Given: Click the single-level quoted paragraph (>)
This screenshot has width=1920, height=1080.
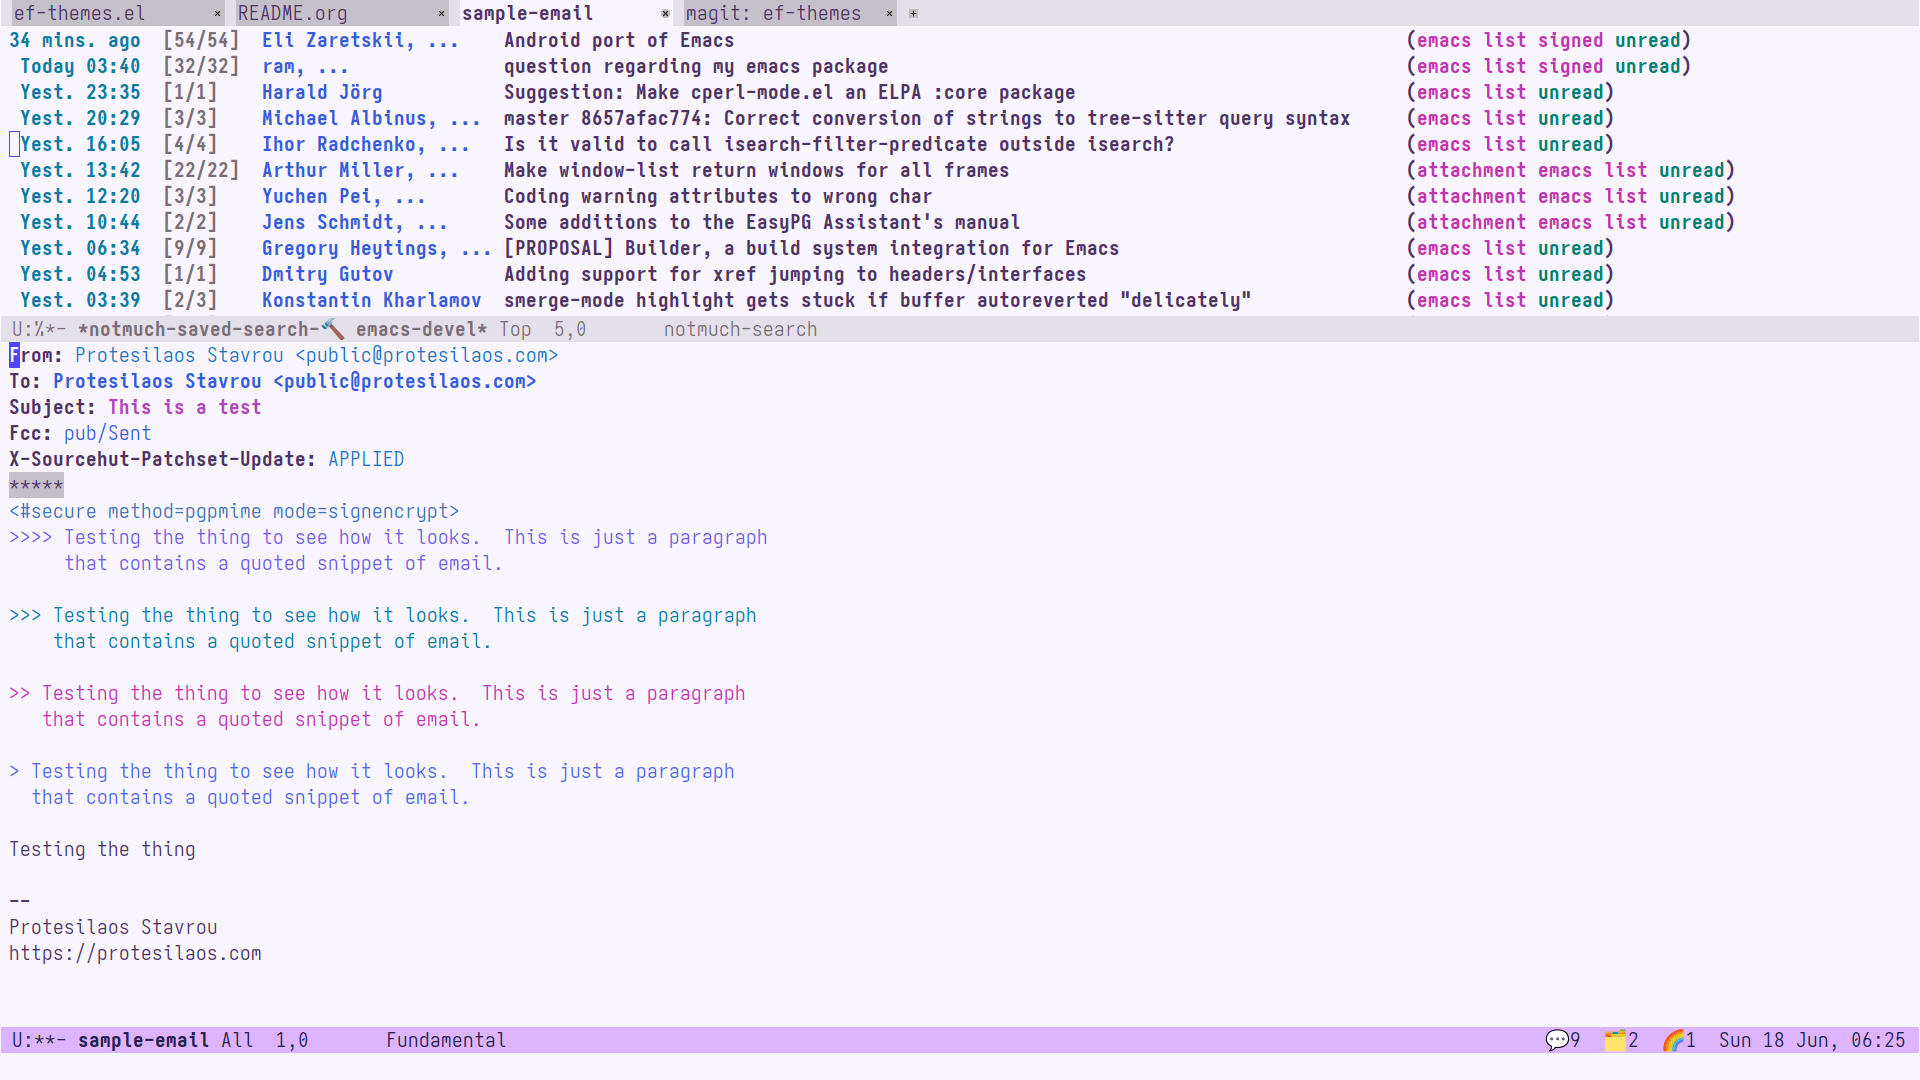Looking at the screenshot, I should [x=372, y=784].
